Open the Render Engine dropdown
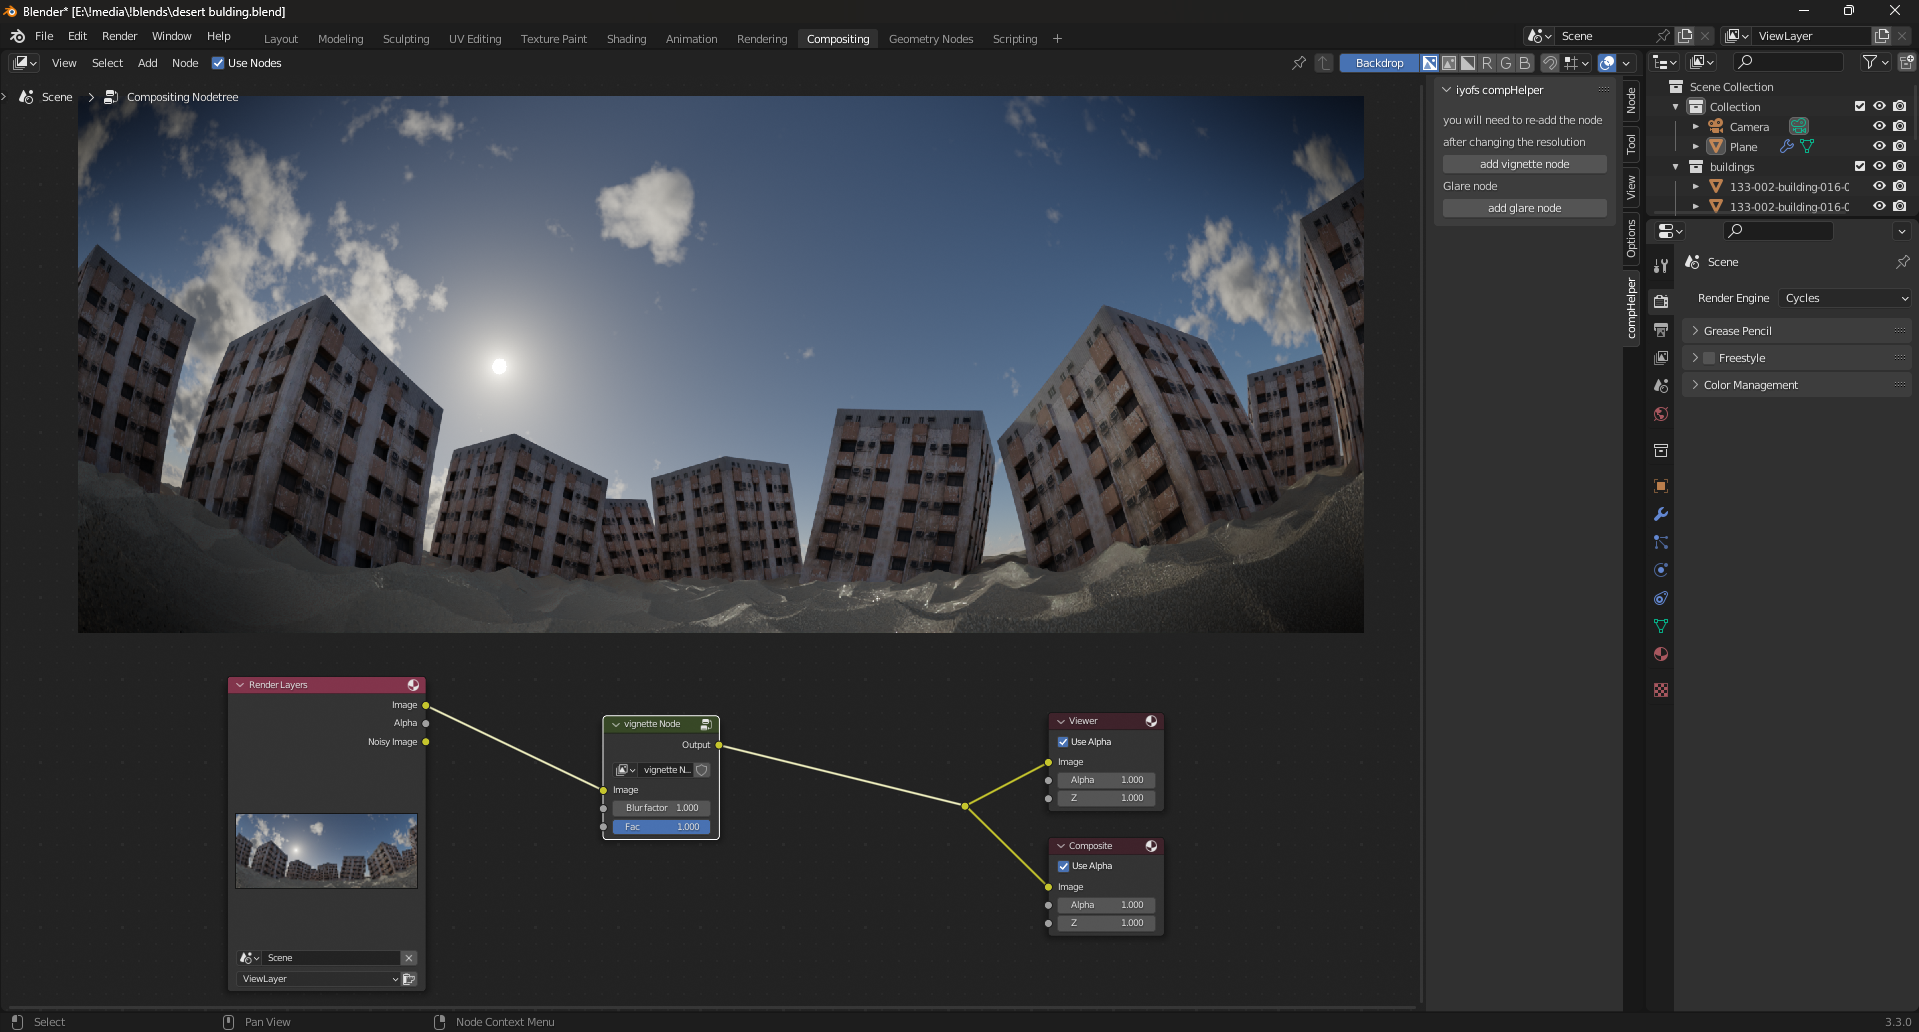Viewport: 1919px width, 1032px height. coord(1844,297)
